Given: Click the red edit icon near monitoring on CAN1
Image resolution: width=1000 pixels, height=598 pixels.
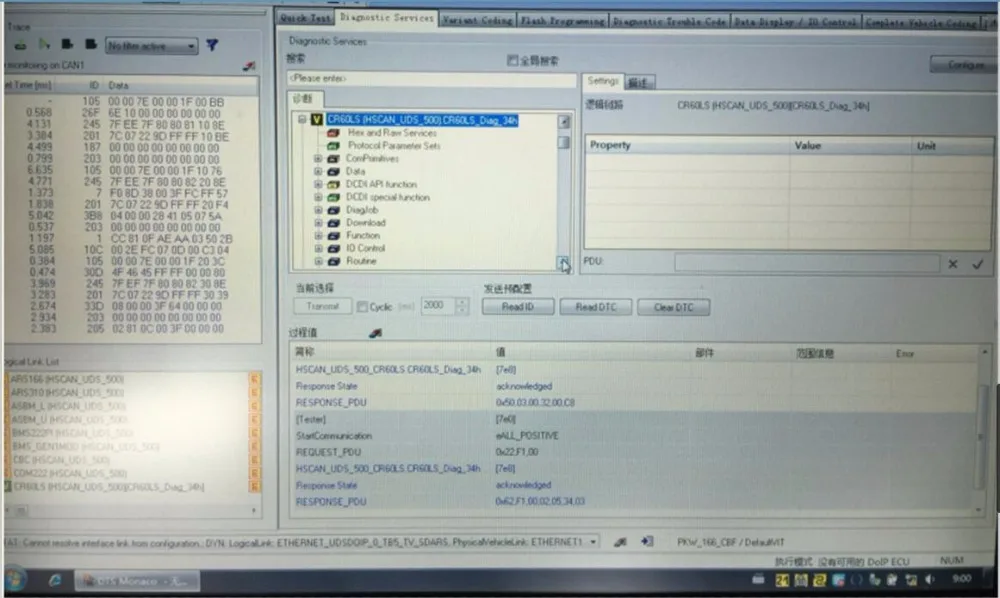Looking at the screenshot, I should pos(249,65).
